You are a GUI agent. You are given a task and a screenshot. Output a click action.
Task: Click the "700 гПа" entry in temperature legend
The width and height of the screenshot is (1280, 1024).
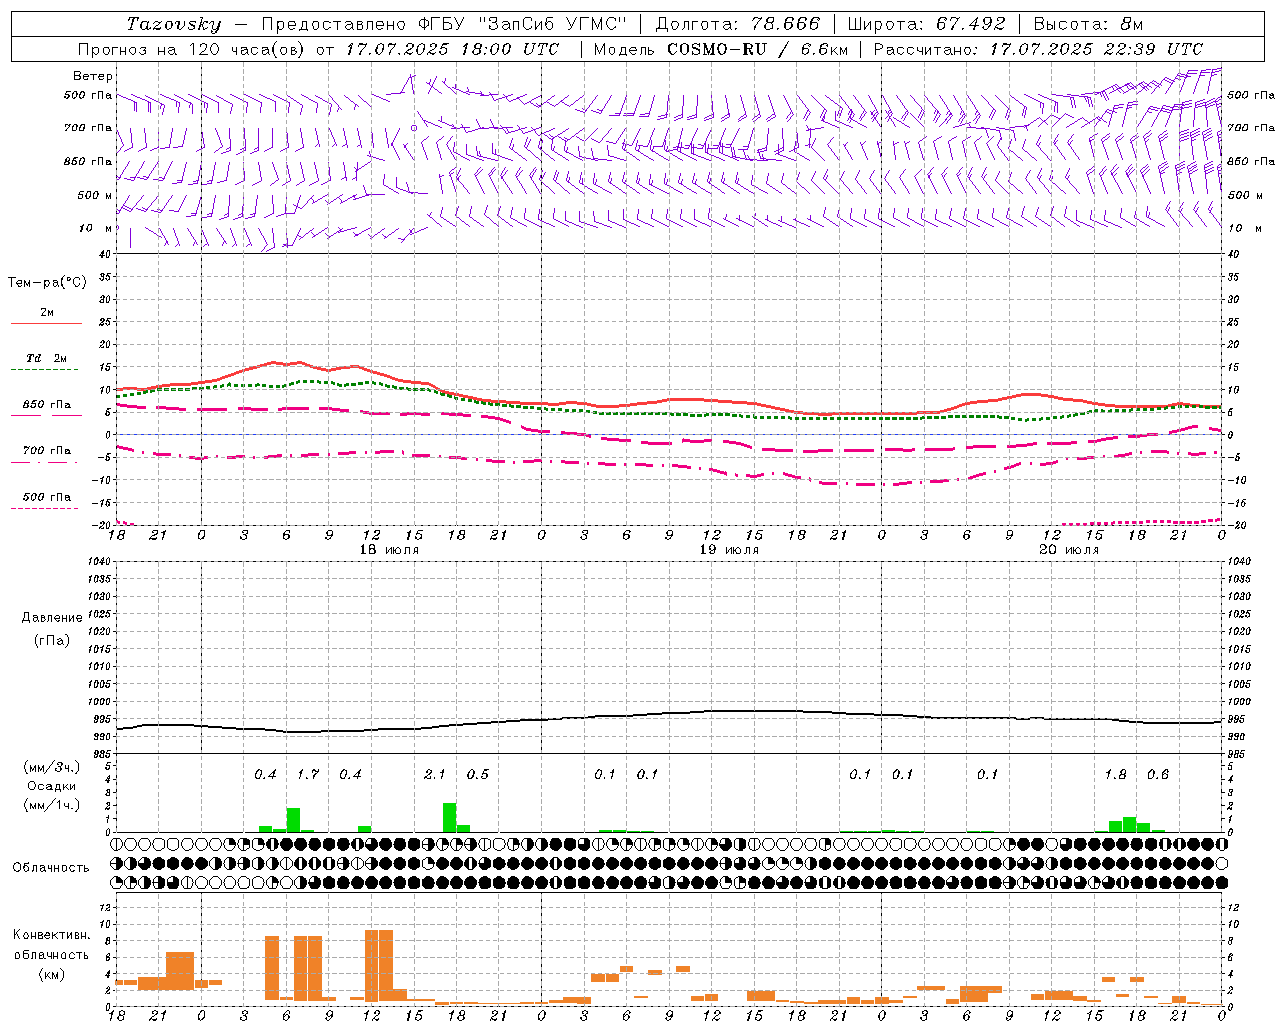pyautogui.click(x=47, y=451)
